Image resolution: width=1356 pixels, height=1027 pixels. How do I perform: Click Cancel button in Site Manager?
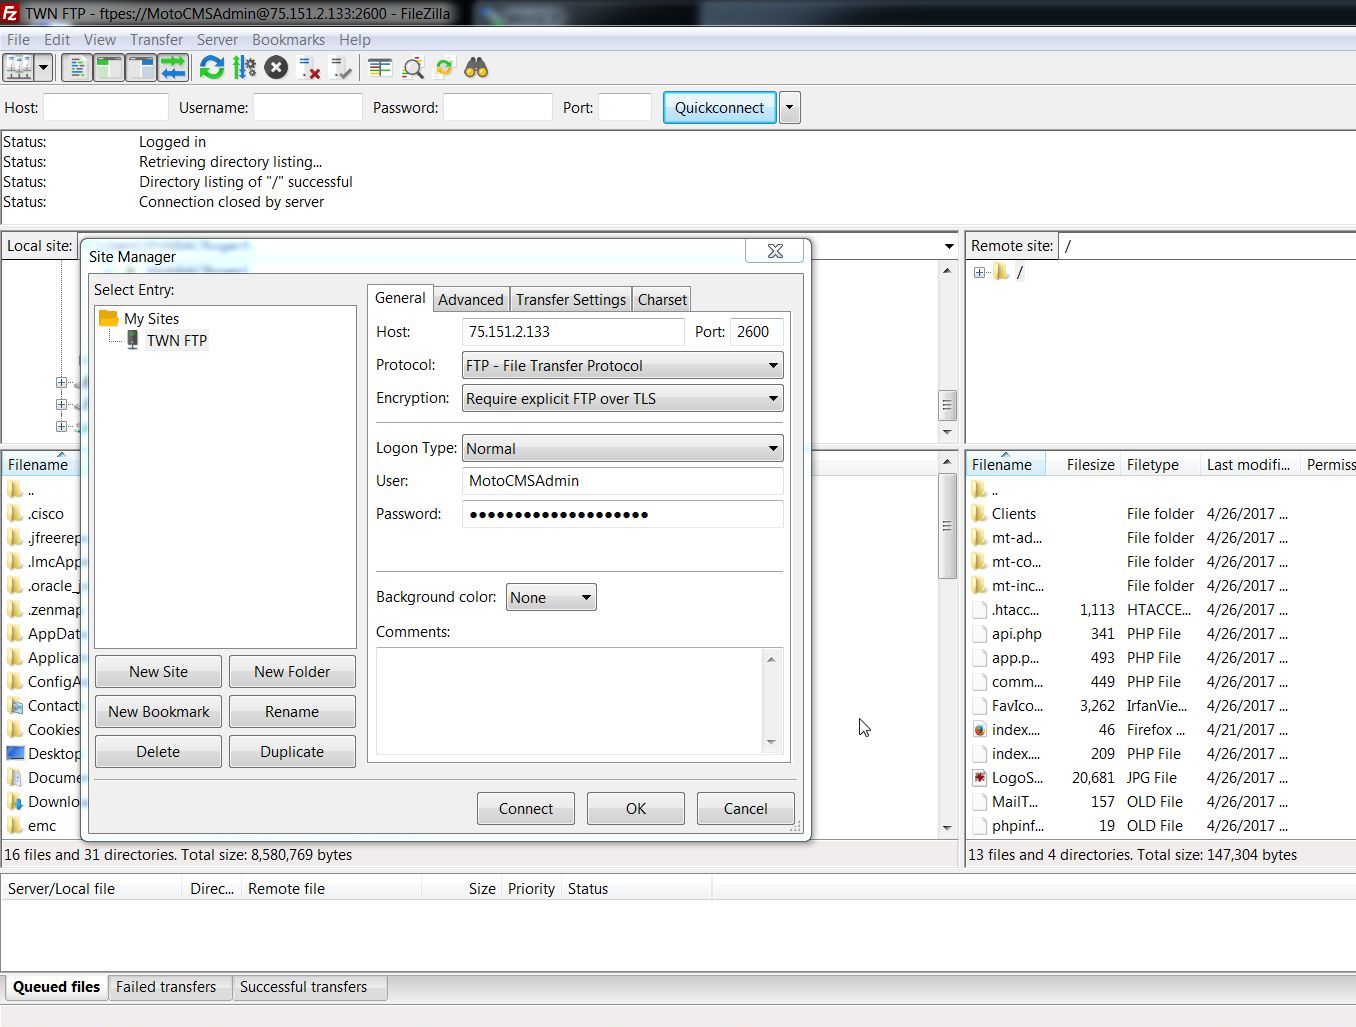tap(746, 809)
